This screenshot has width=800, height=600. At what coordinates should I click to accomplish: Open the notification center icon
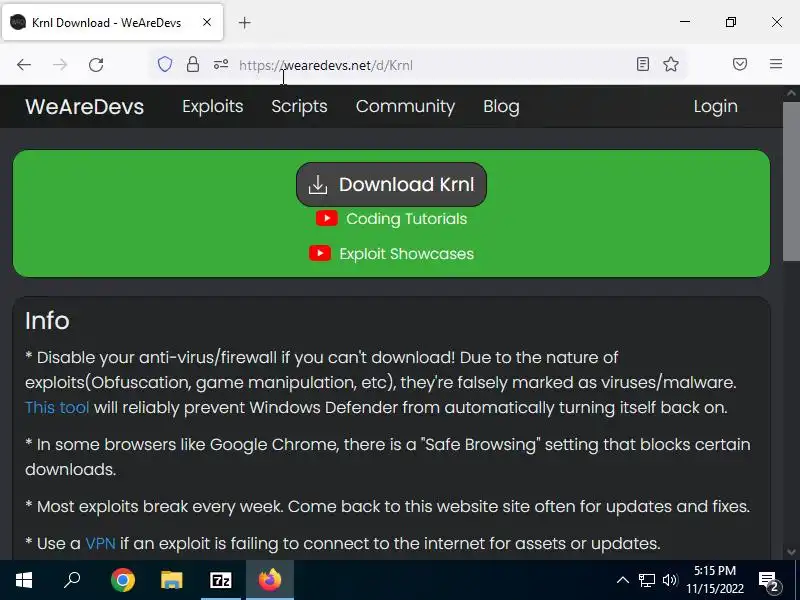coord(769,581)
